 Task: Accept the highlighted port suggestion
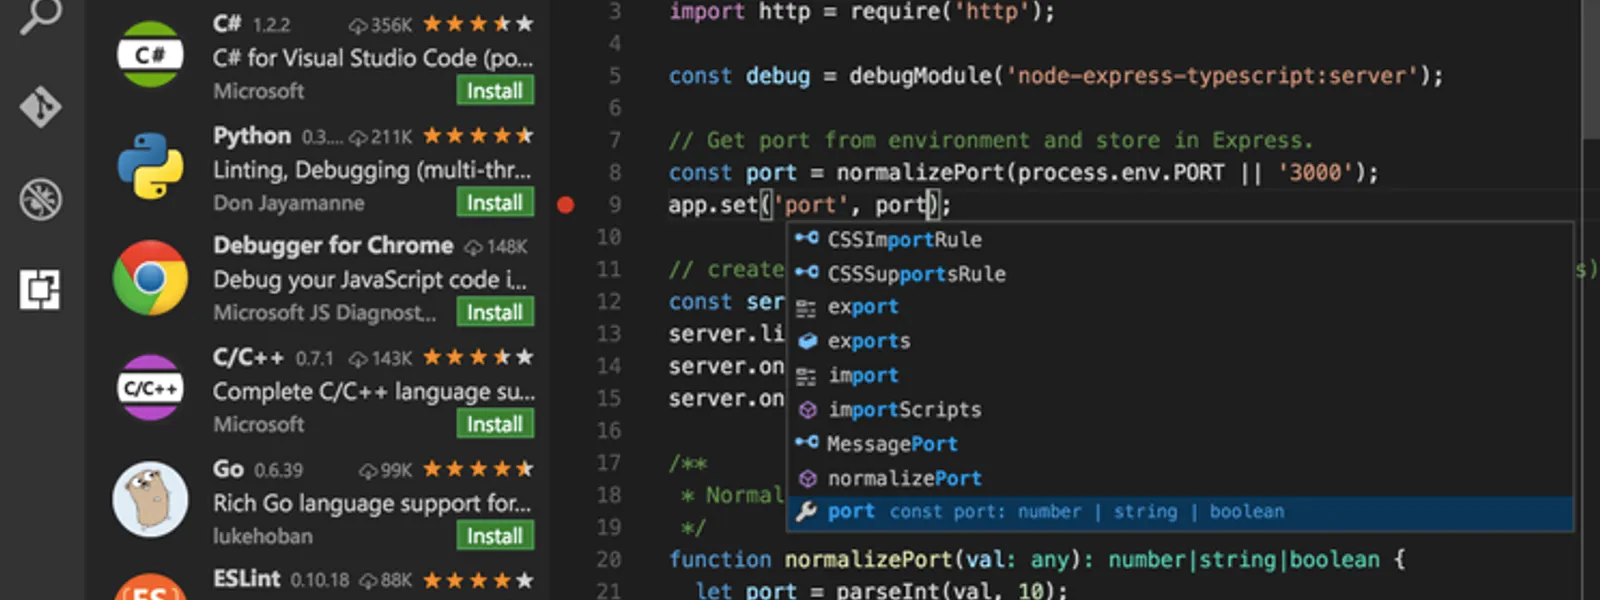pyautogui.click(x=1180, y=512)
